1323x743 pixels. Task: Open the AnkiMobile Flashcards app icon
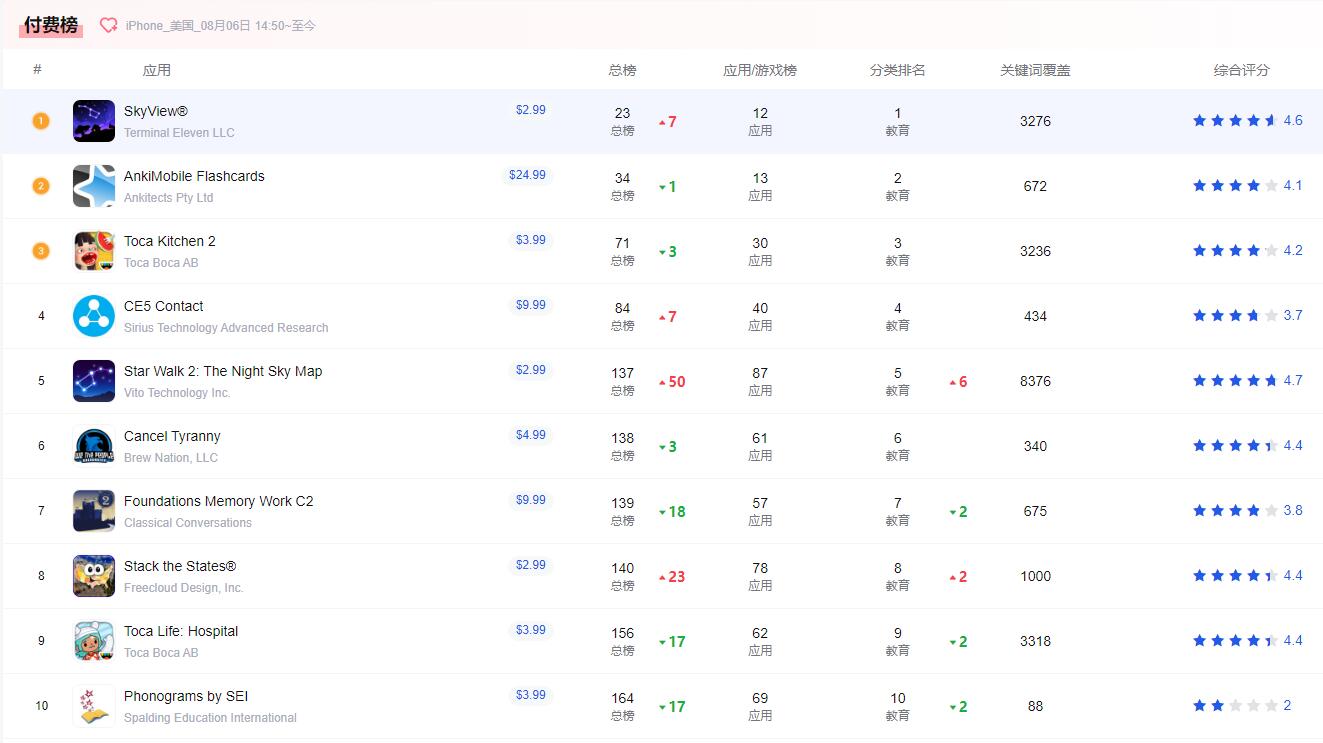point(94,186)
